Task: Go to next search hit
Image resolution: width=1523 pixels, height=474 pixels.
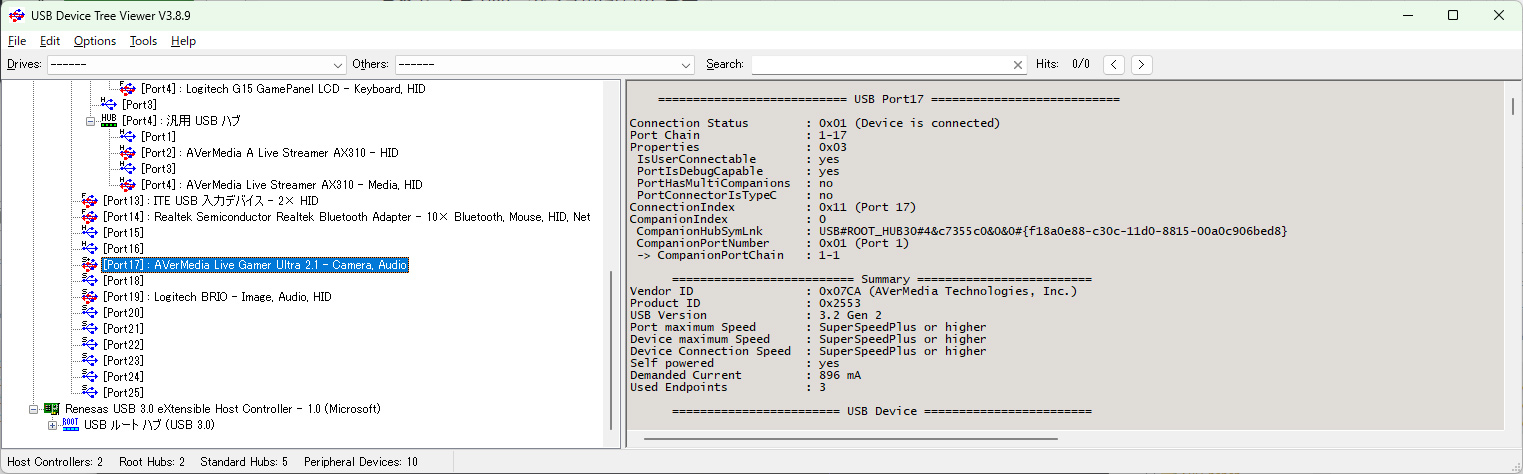Action: click(x=1141, y=64)
